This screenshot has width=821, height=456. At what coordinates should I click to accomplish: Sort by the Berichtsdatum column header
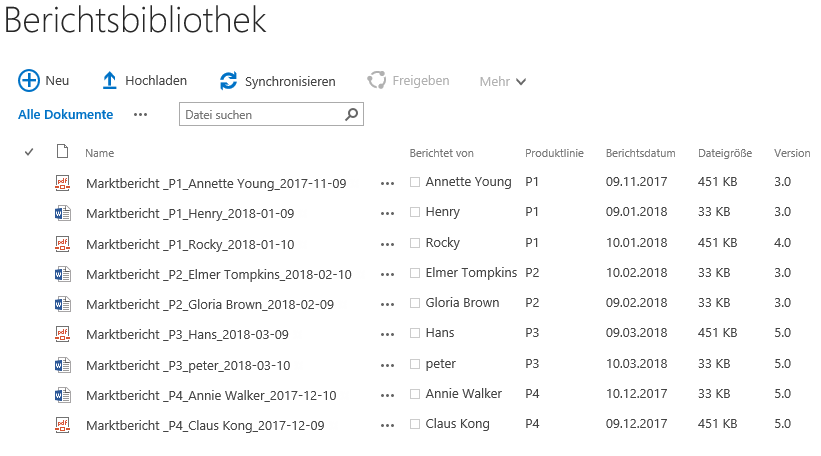click(640, 153)
